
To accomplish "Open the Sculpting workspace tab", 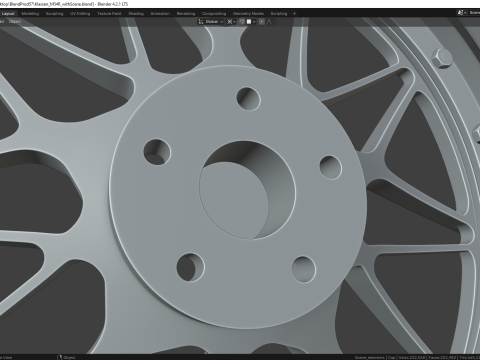I will pyautogui.click(x=54, y=13).
